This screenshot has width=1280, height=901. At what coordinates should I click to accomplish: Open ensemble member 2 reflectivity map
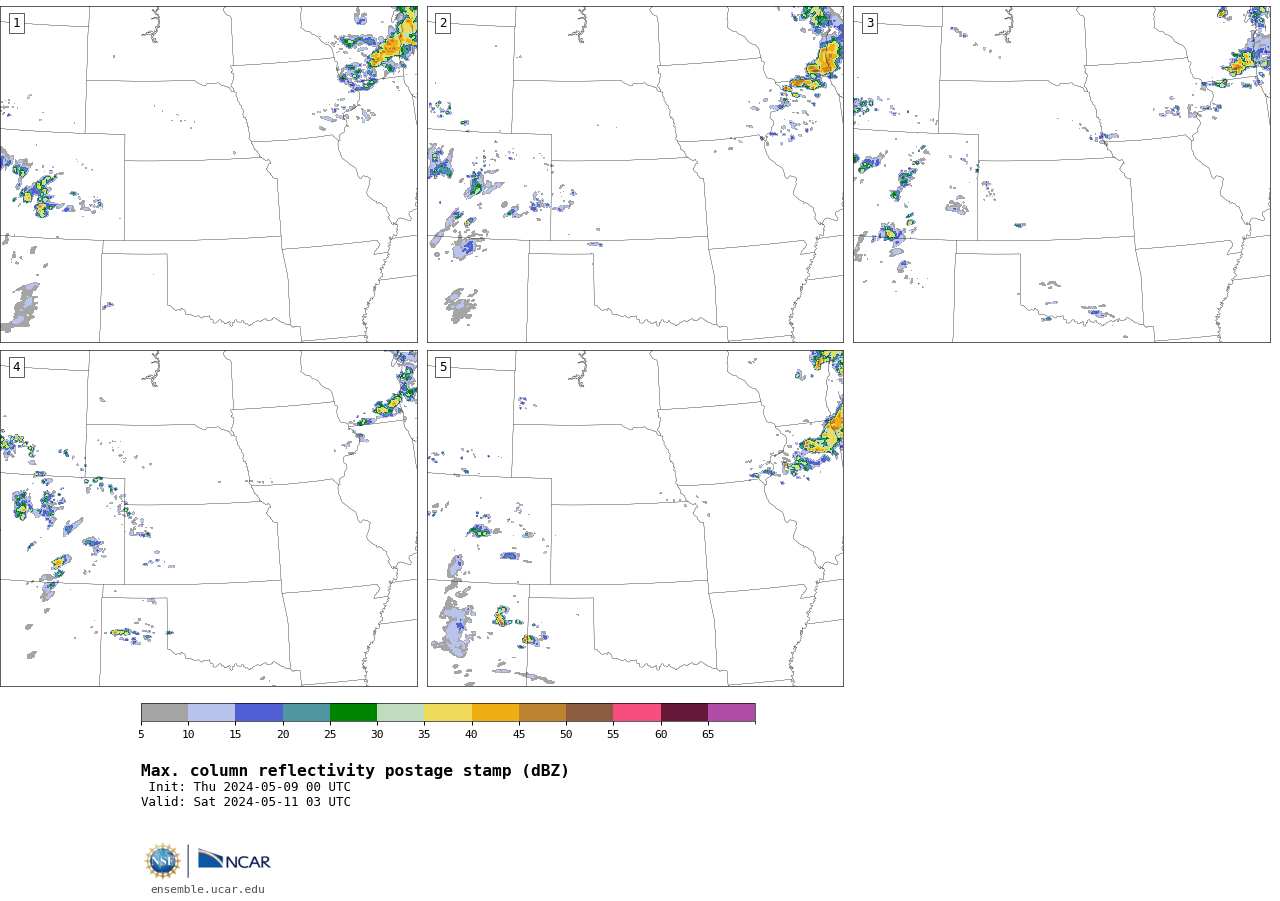(635, 174)
